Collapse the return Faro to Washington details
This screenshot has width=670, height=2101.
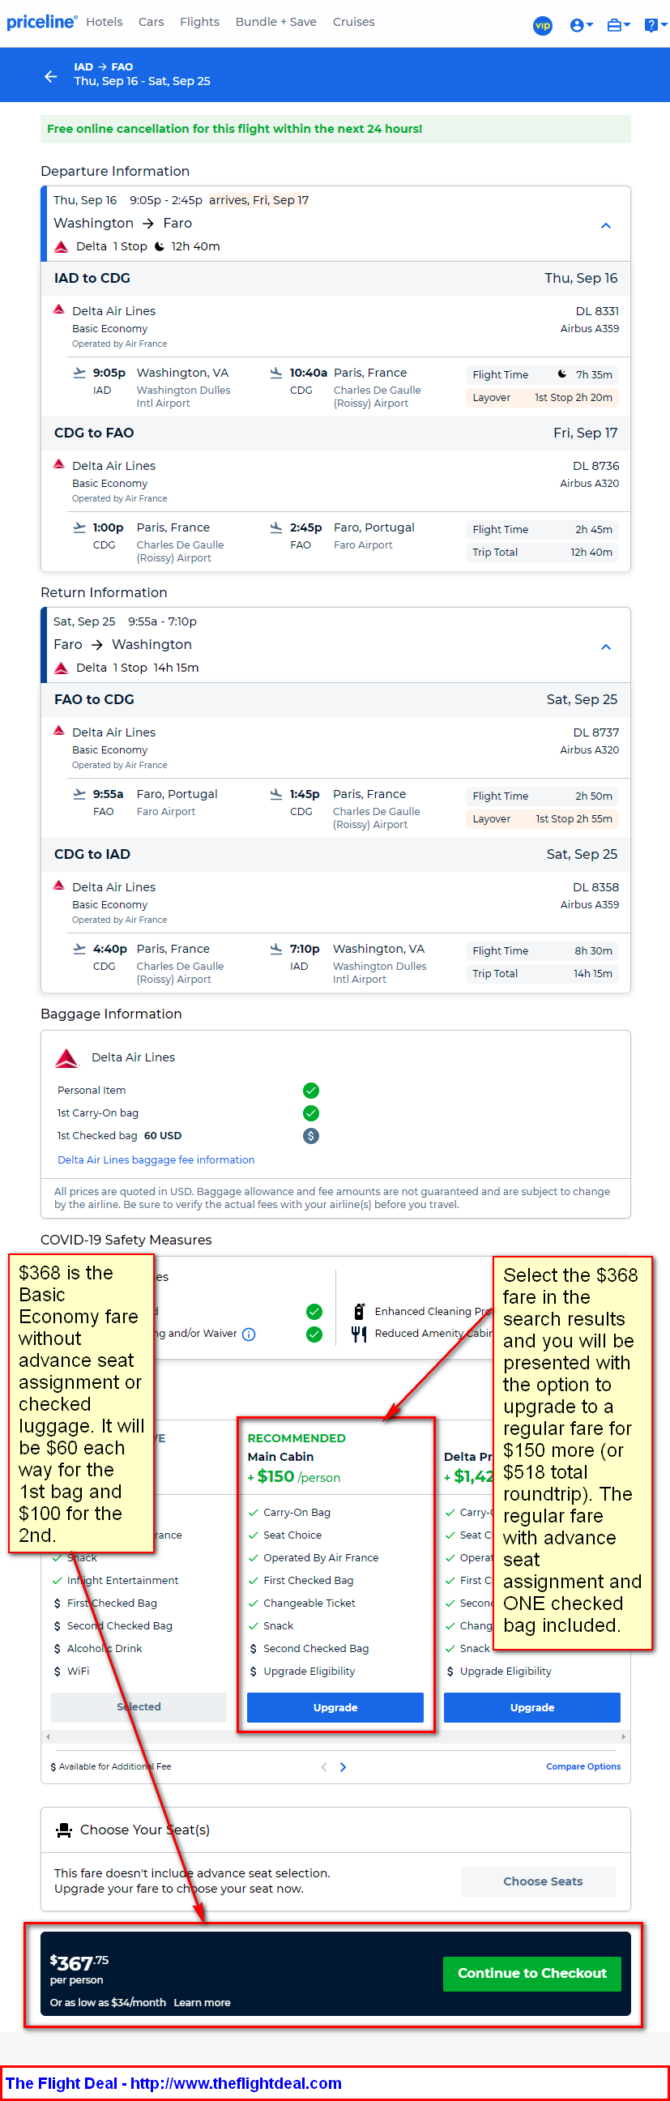coord(606,646)
